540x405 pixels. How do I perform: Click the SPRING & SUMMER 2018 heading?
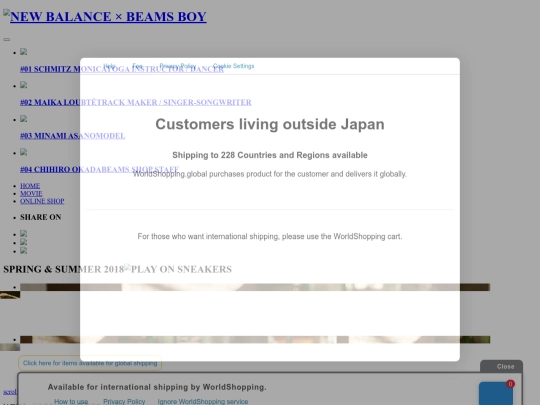63,269
